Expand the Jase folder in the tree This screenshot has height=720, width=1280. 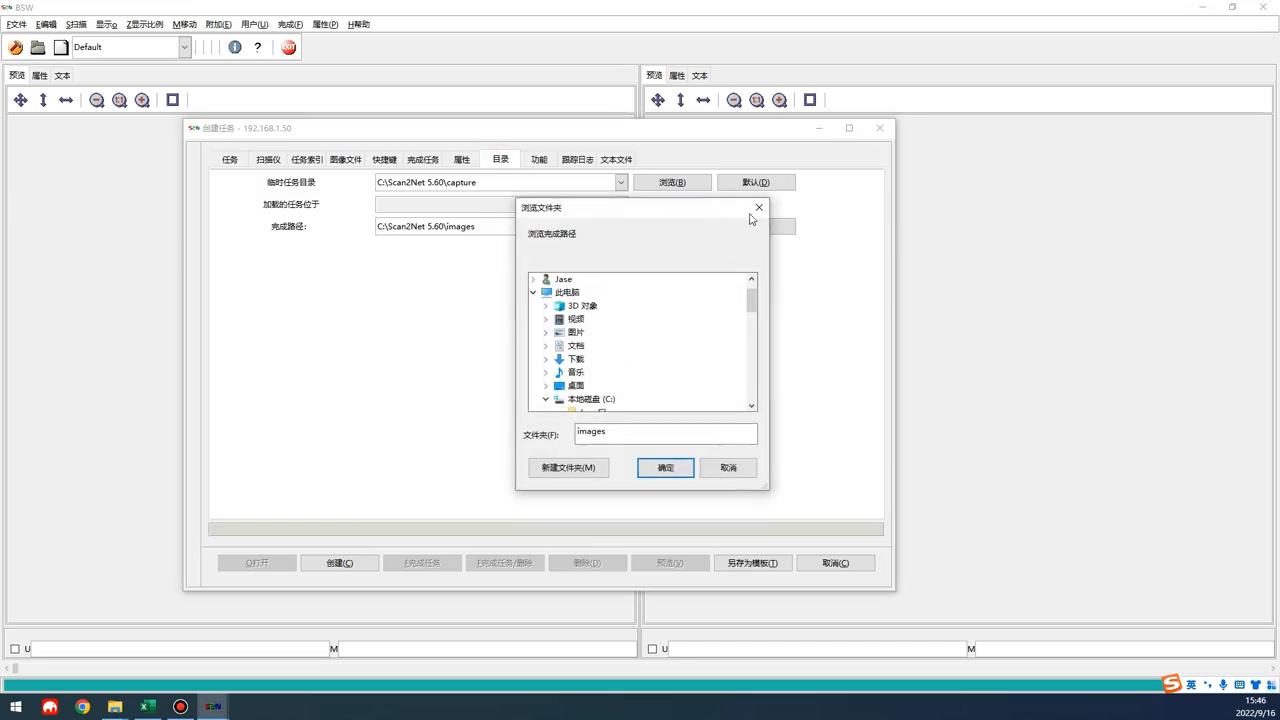533,279
